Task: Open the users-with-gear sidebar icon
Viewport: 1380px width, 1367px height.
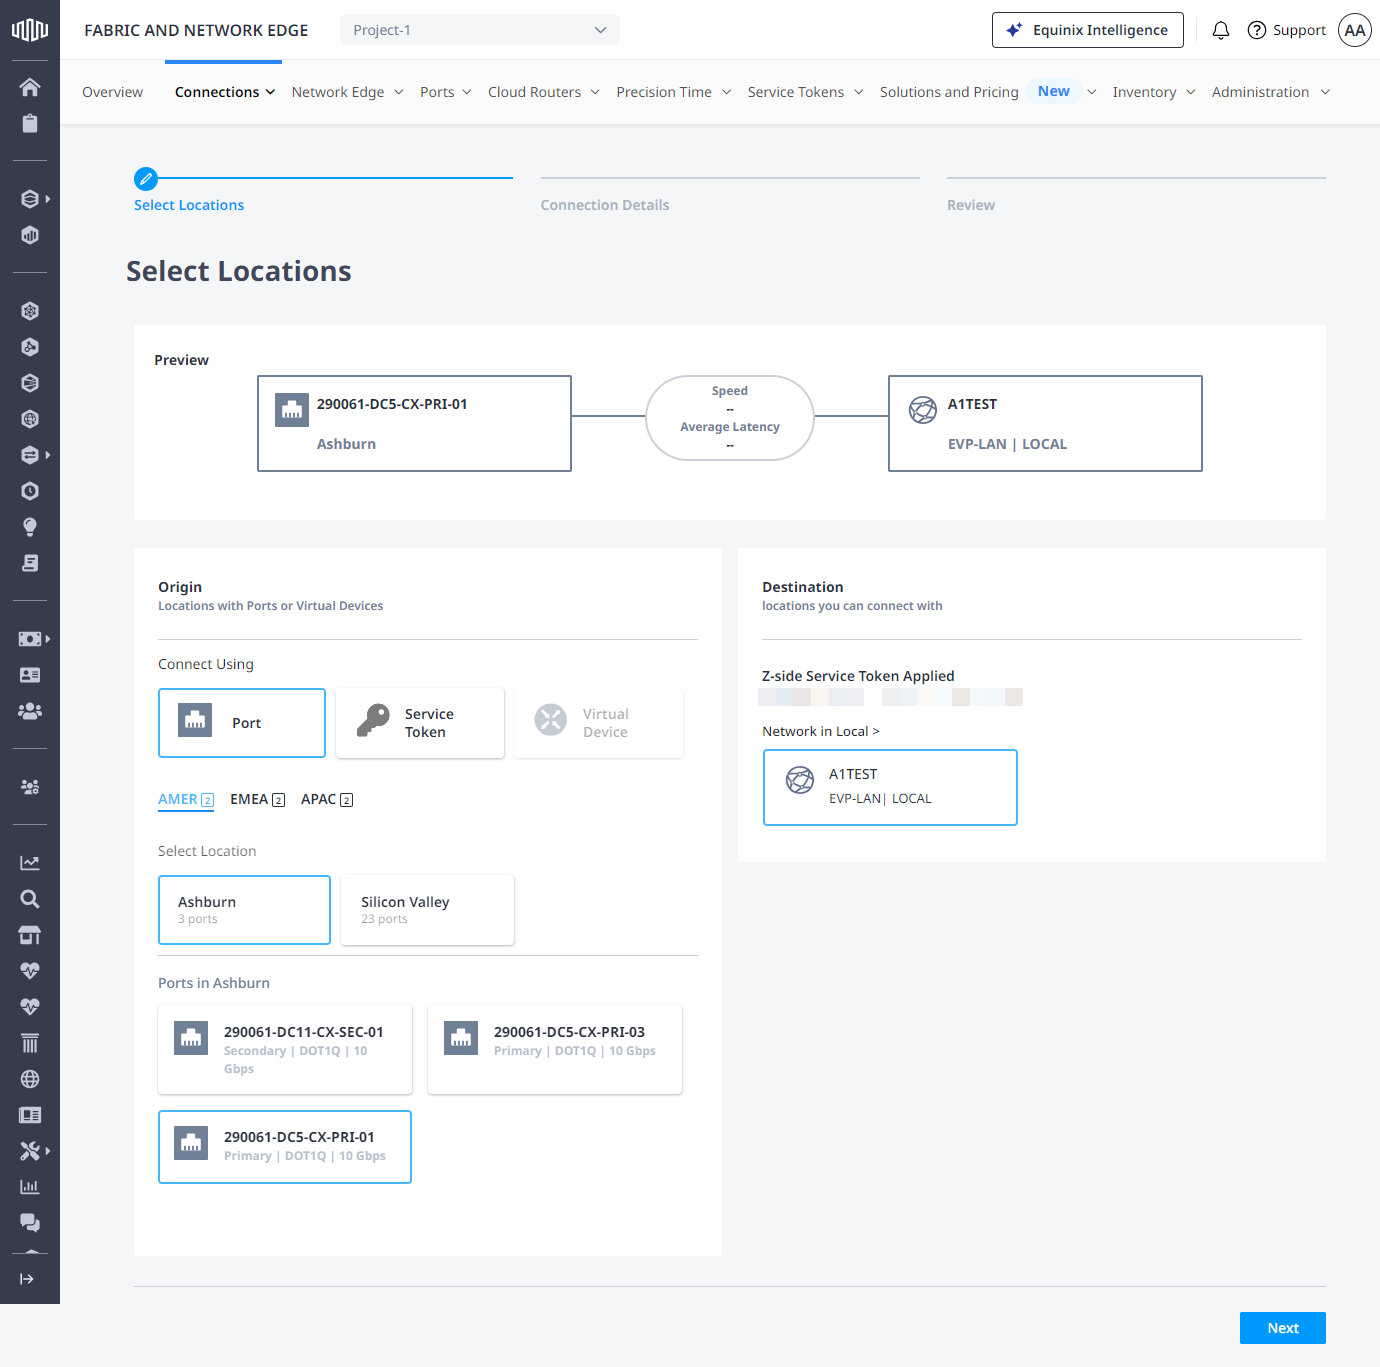Action: pos(30,787)
